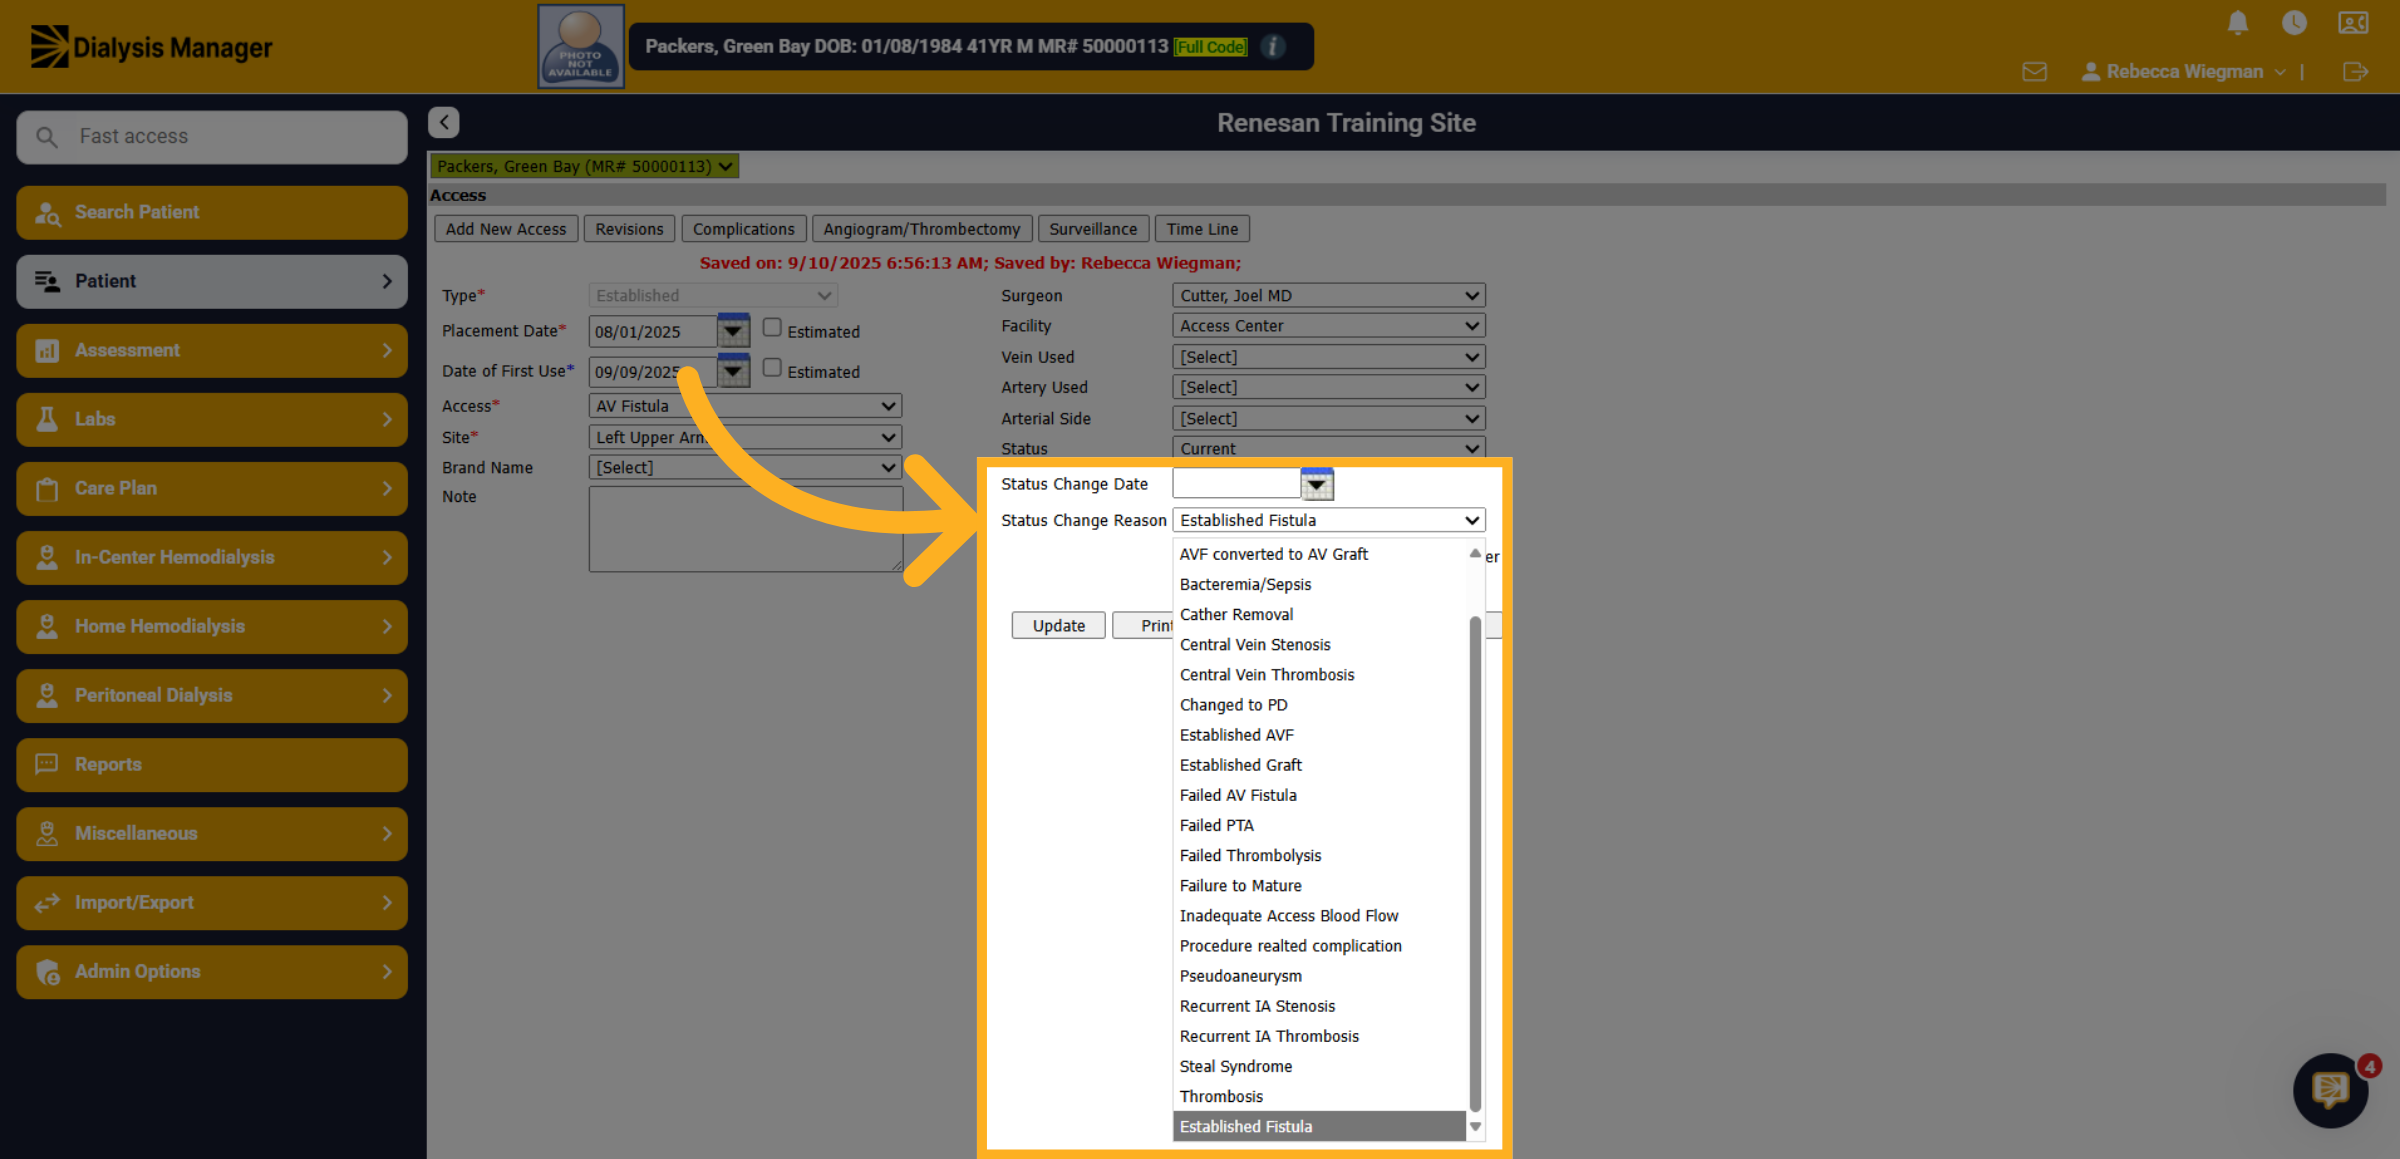Open the Angiogram/Thrombectomy tab

[x=921, y=229]
